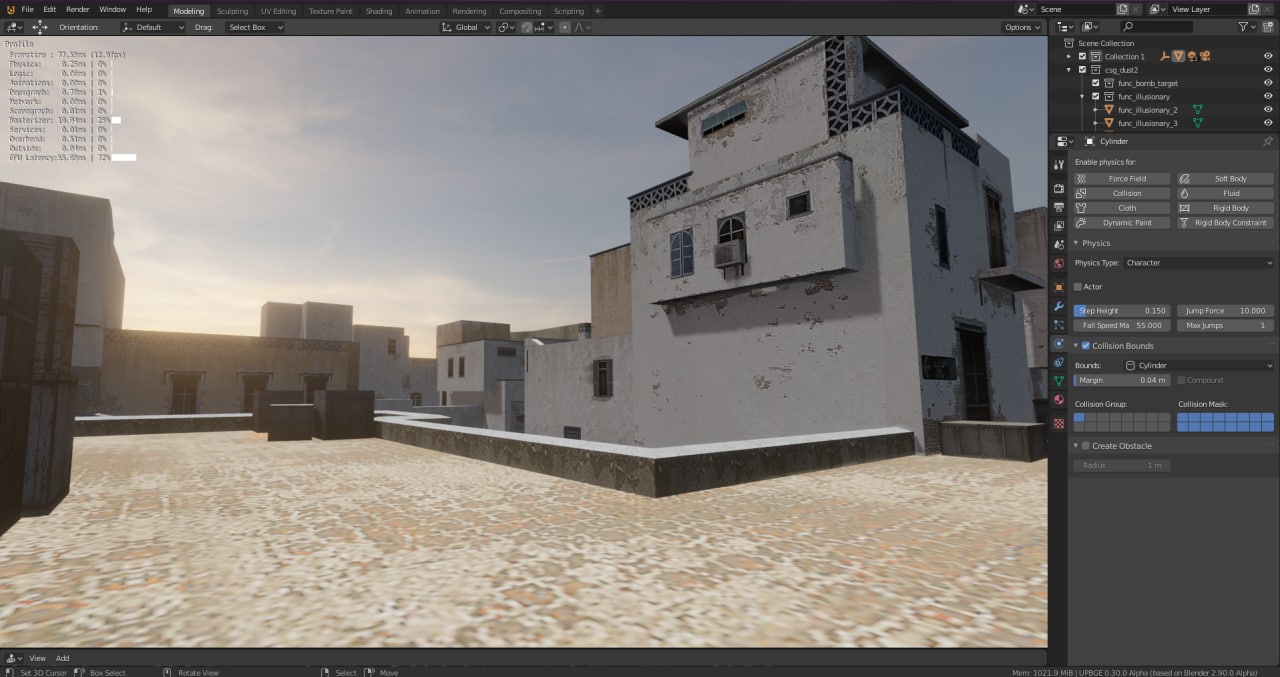1280x677 pixels.
Task: Open the Material properties tab icon
Action: coord(1059,400)
